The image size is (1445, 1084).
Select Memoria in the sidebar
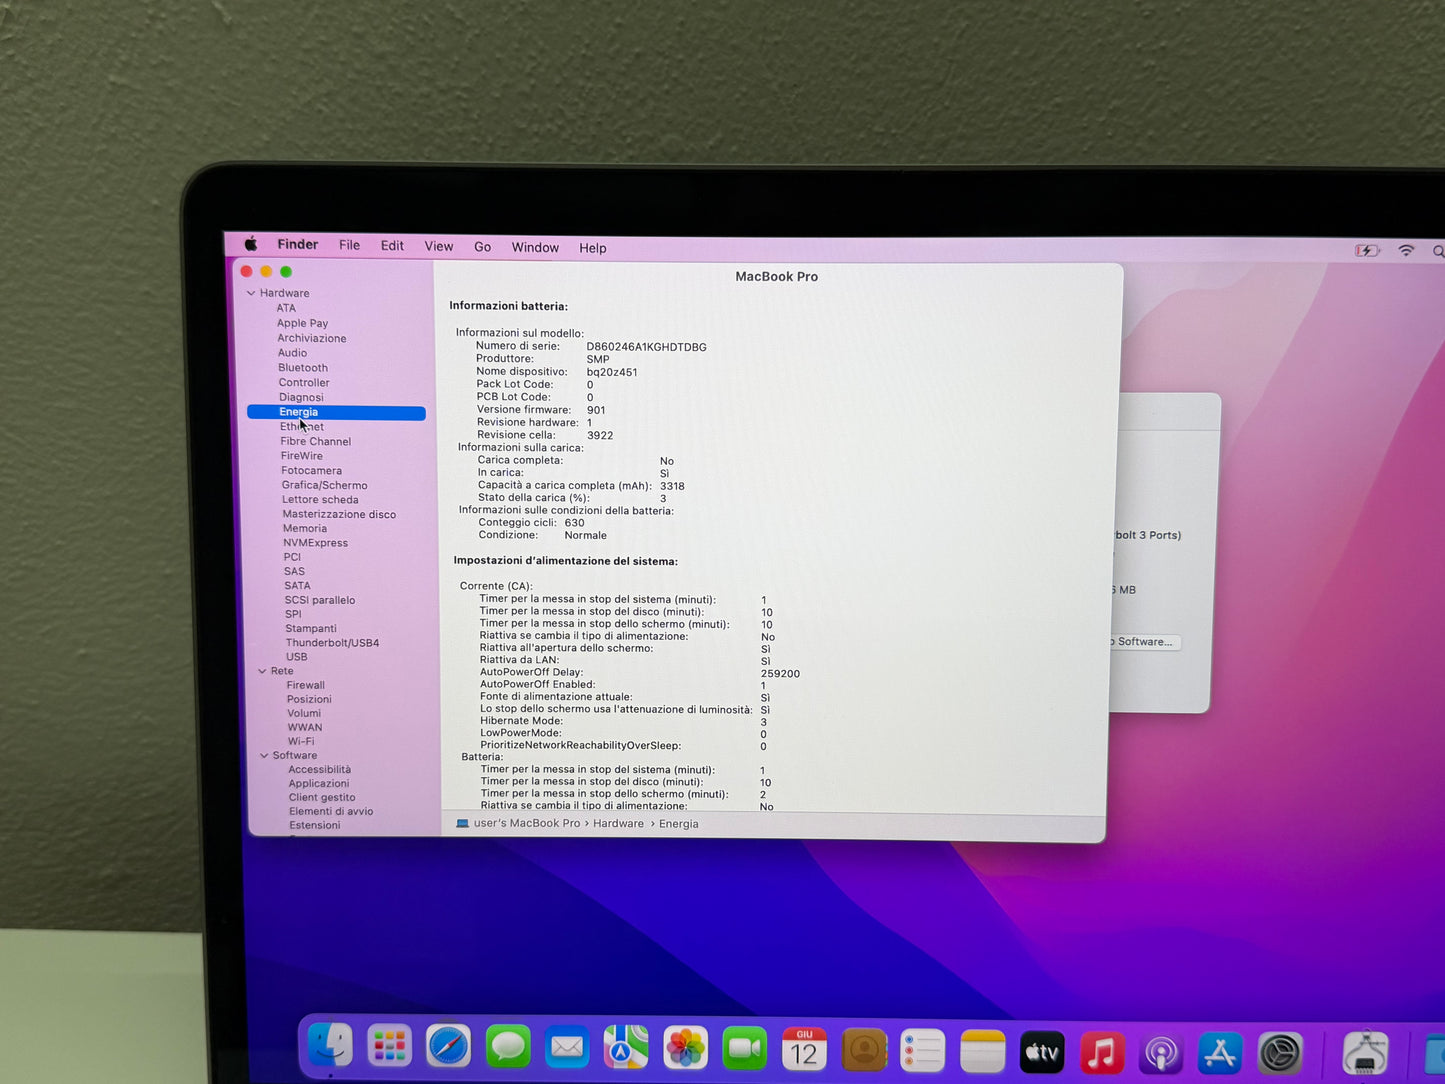[304, 528]
